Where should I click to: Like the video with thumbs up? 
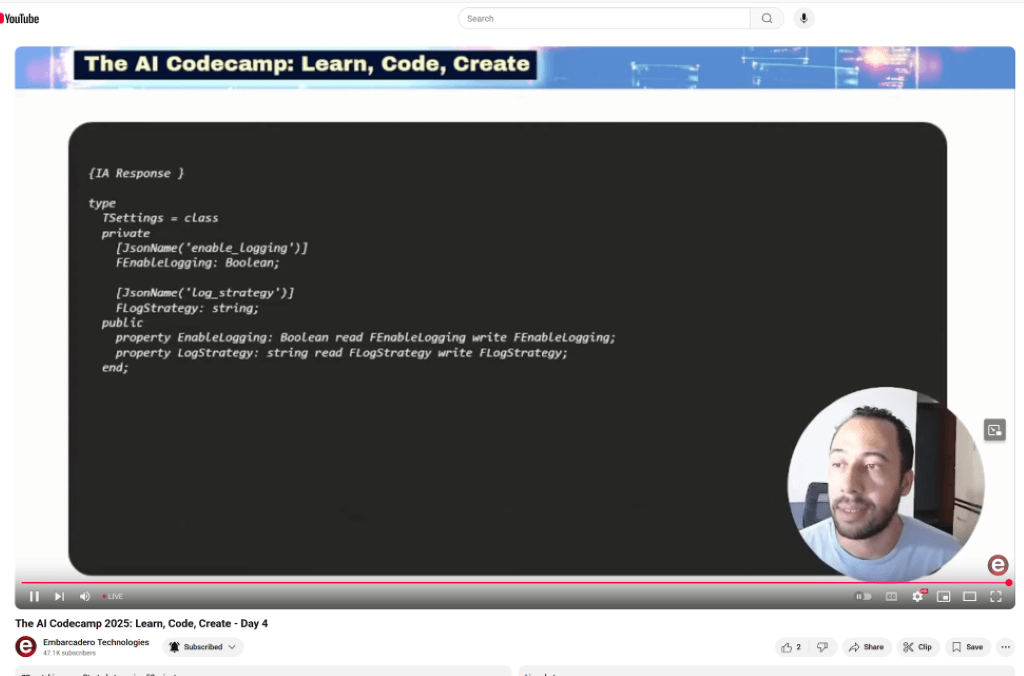(x=791, y=647)
